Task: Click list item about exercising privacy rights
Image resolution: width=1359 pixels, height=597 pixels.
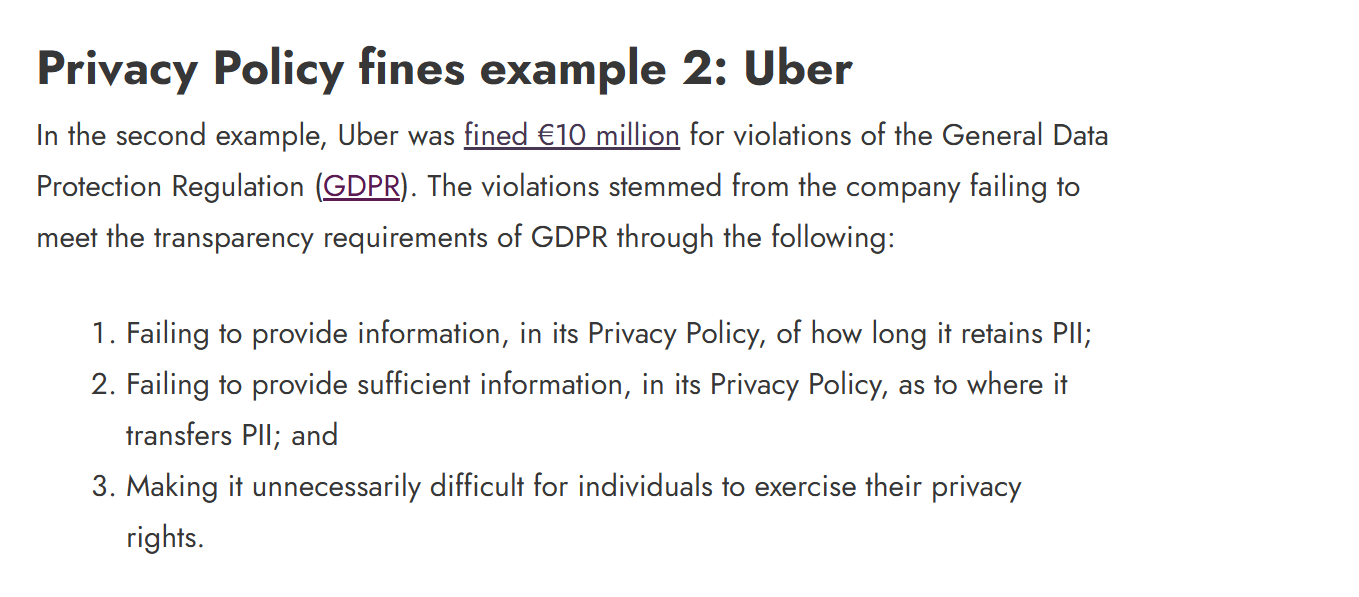Action: (573, 512)
